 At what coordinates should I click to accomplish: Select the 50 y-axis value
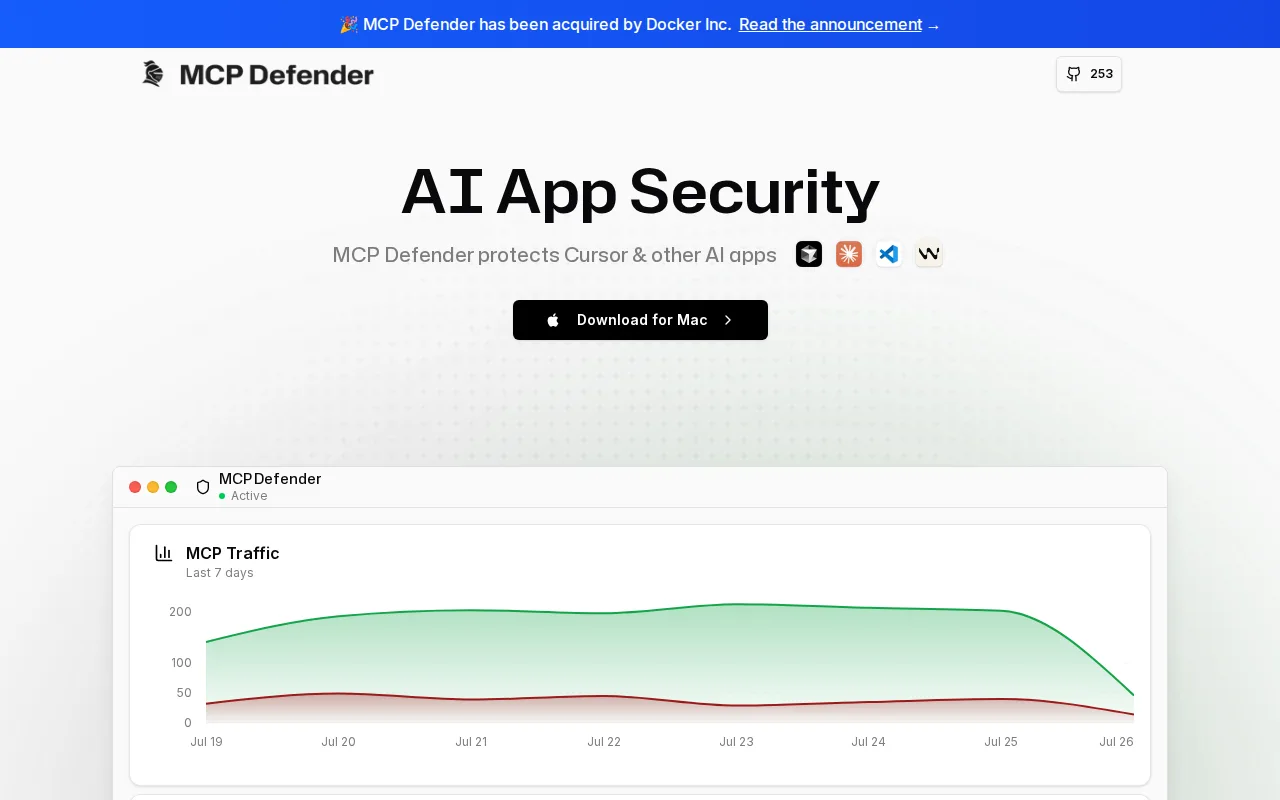click(184, 693)
